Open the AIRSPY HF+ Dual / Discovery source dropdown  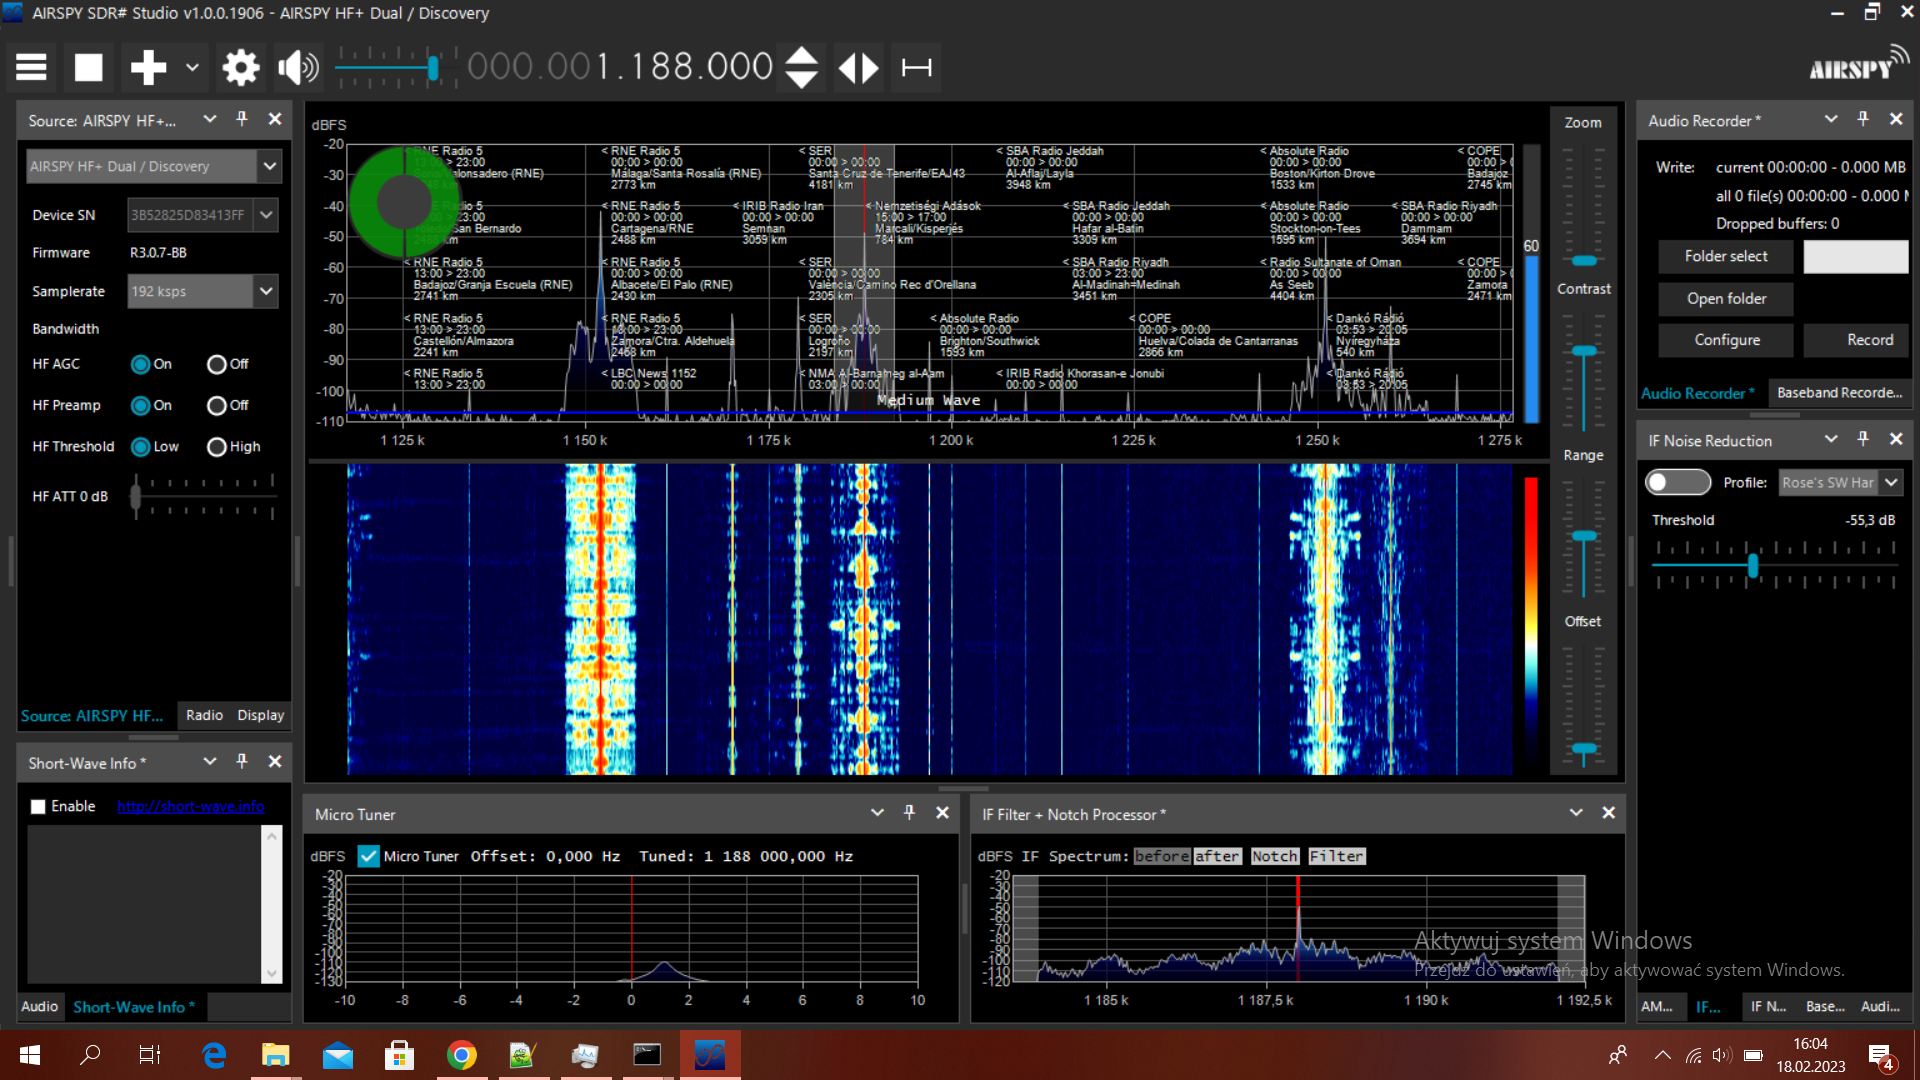point(269,166)
